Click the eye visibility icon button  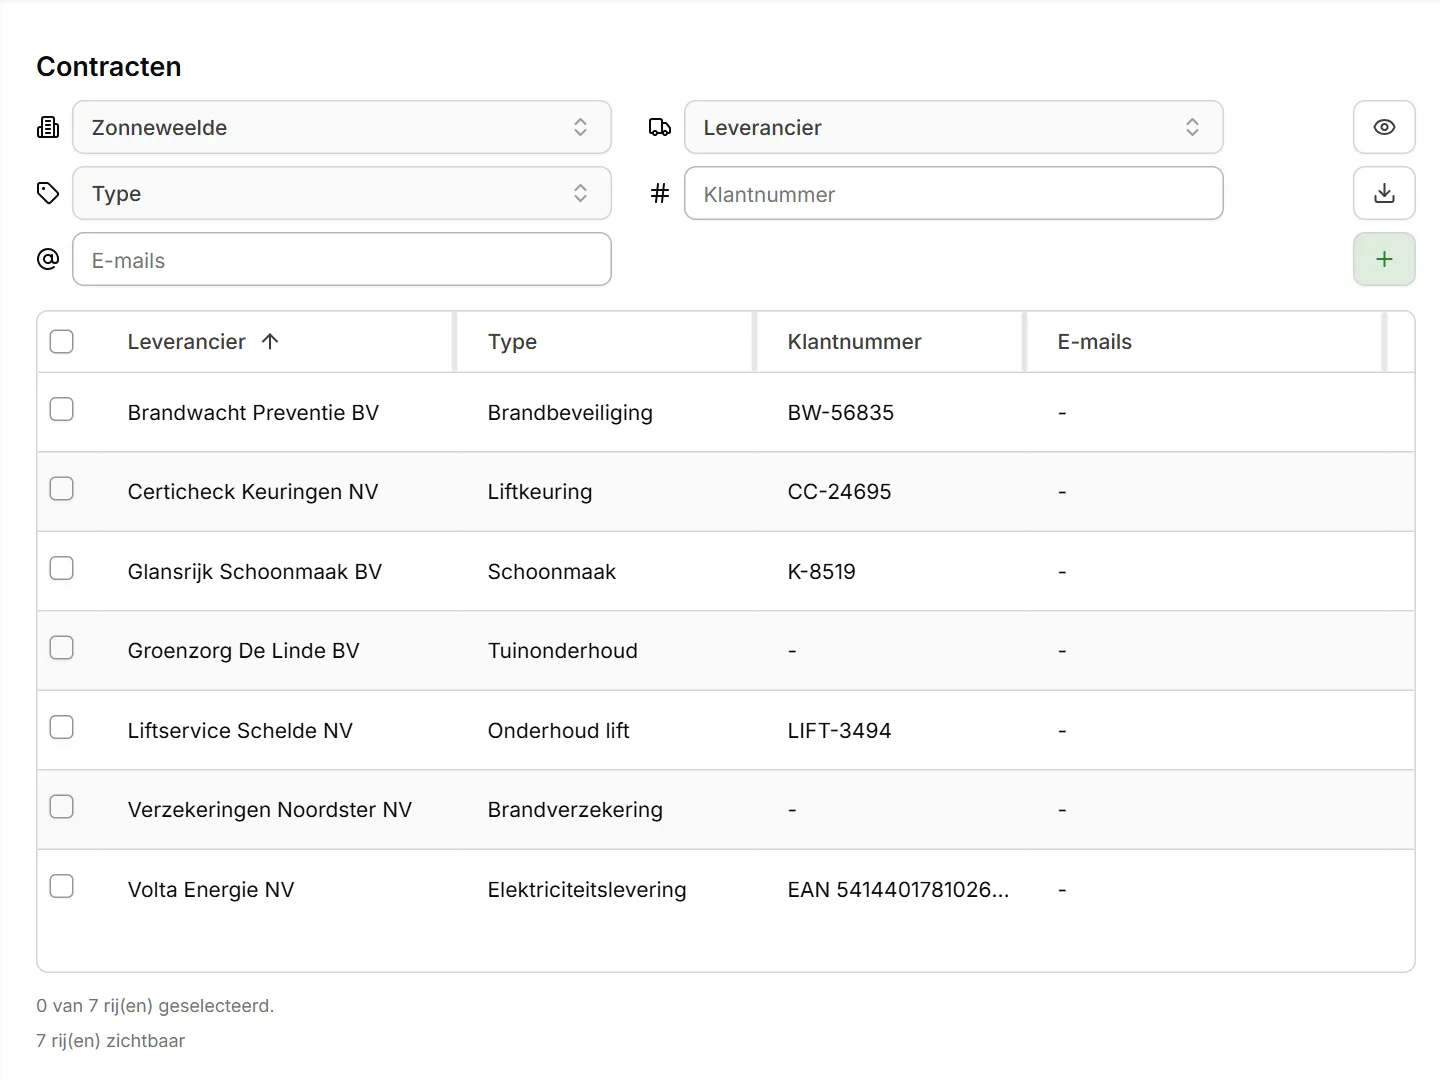1384,127
